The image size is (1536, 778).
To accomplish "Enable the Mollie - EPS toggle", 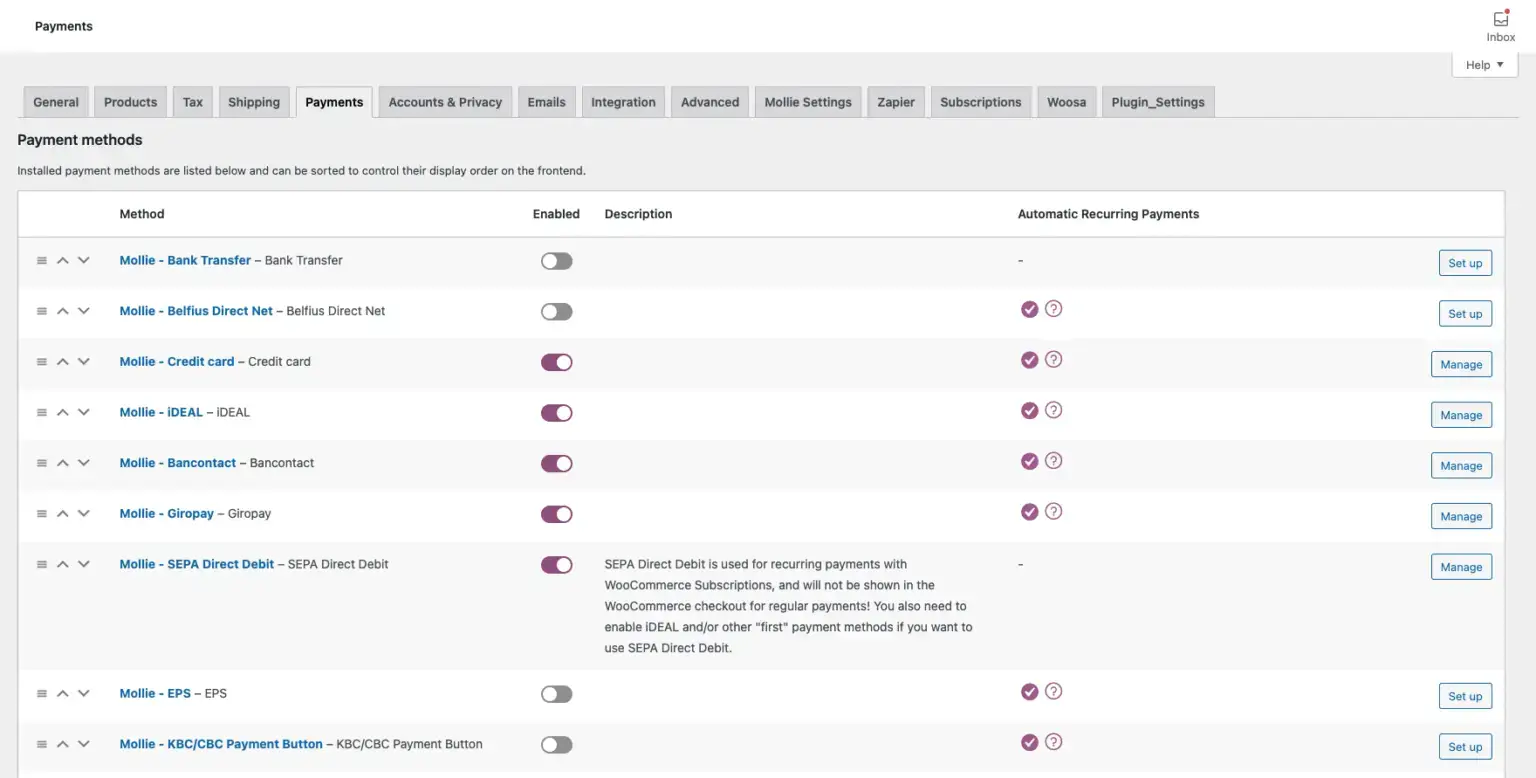I will click(x=556, y=694).
